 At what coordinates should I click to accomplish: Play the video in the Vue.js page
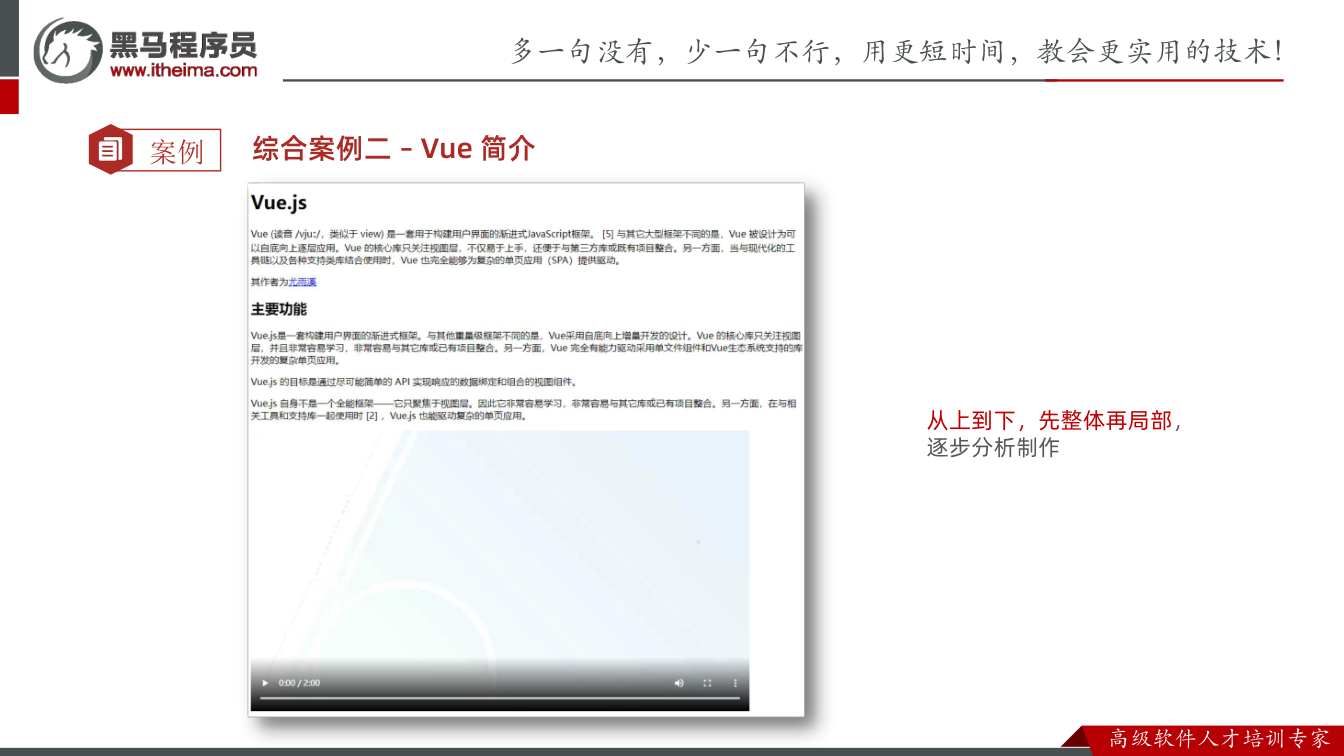coord(265,683)
